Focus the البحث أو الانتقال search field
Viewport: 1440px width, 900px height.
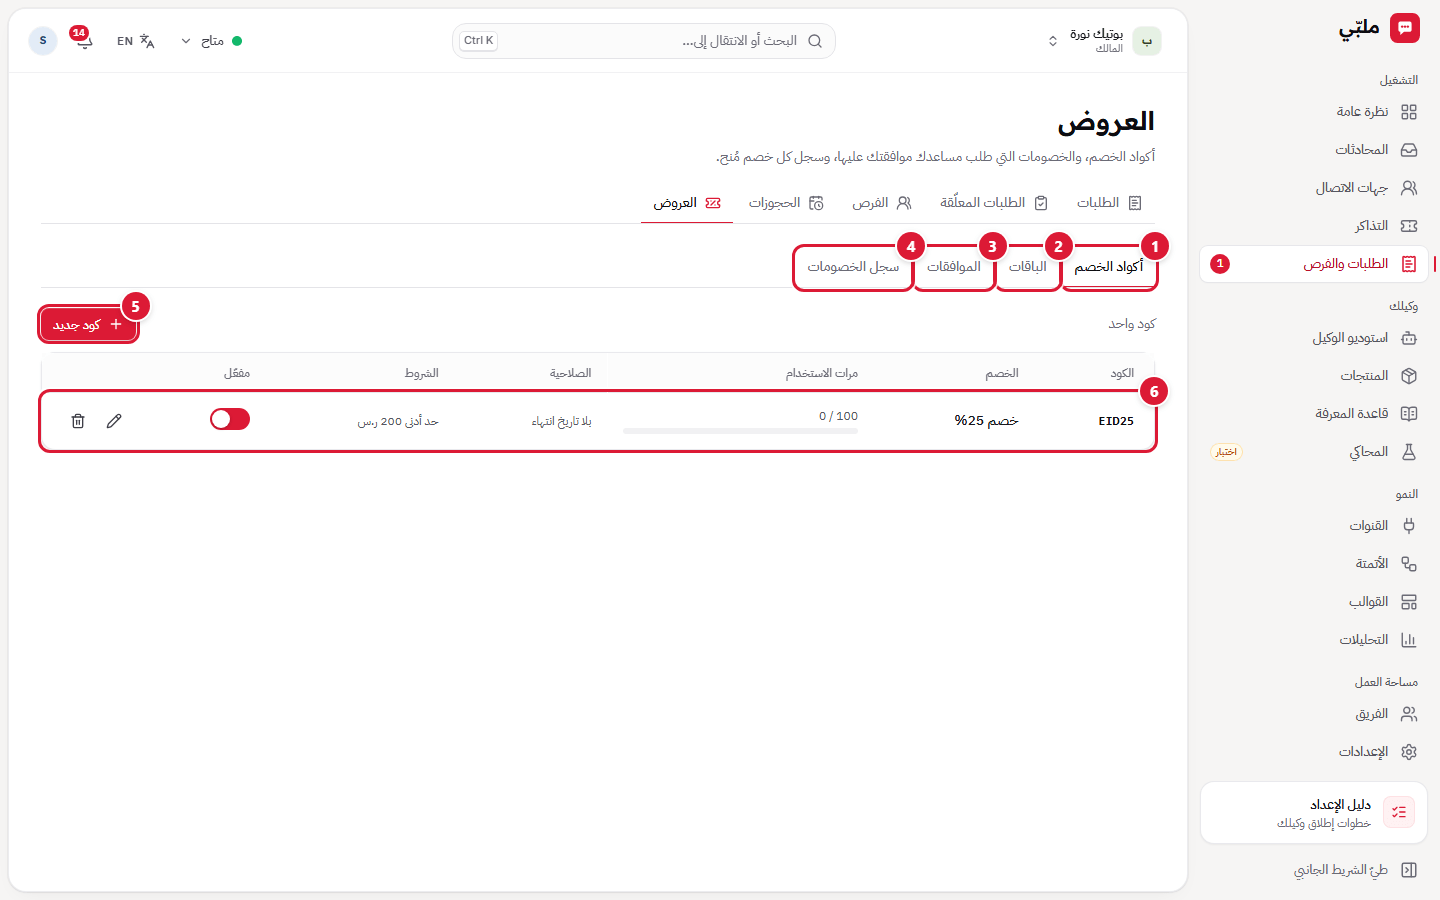click(644, 41)
